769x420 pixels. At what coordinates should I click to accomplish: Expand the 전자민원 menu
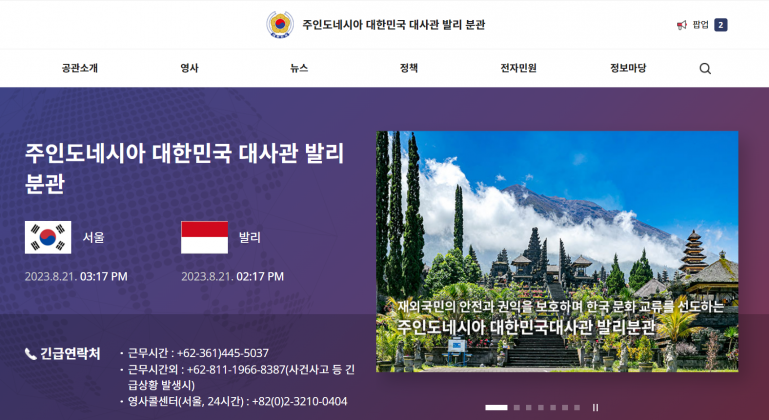(518, 69)
